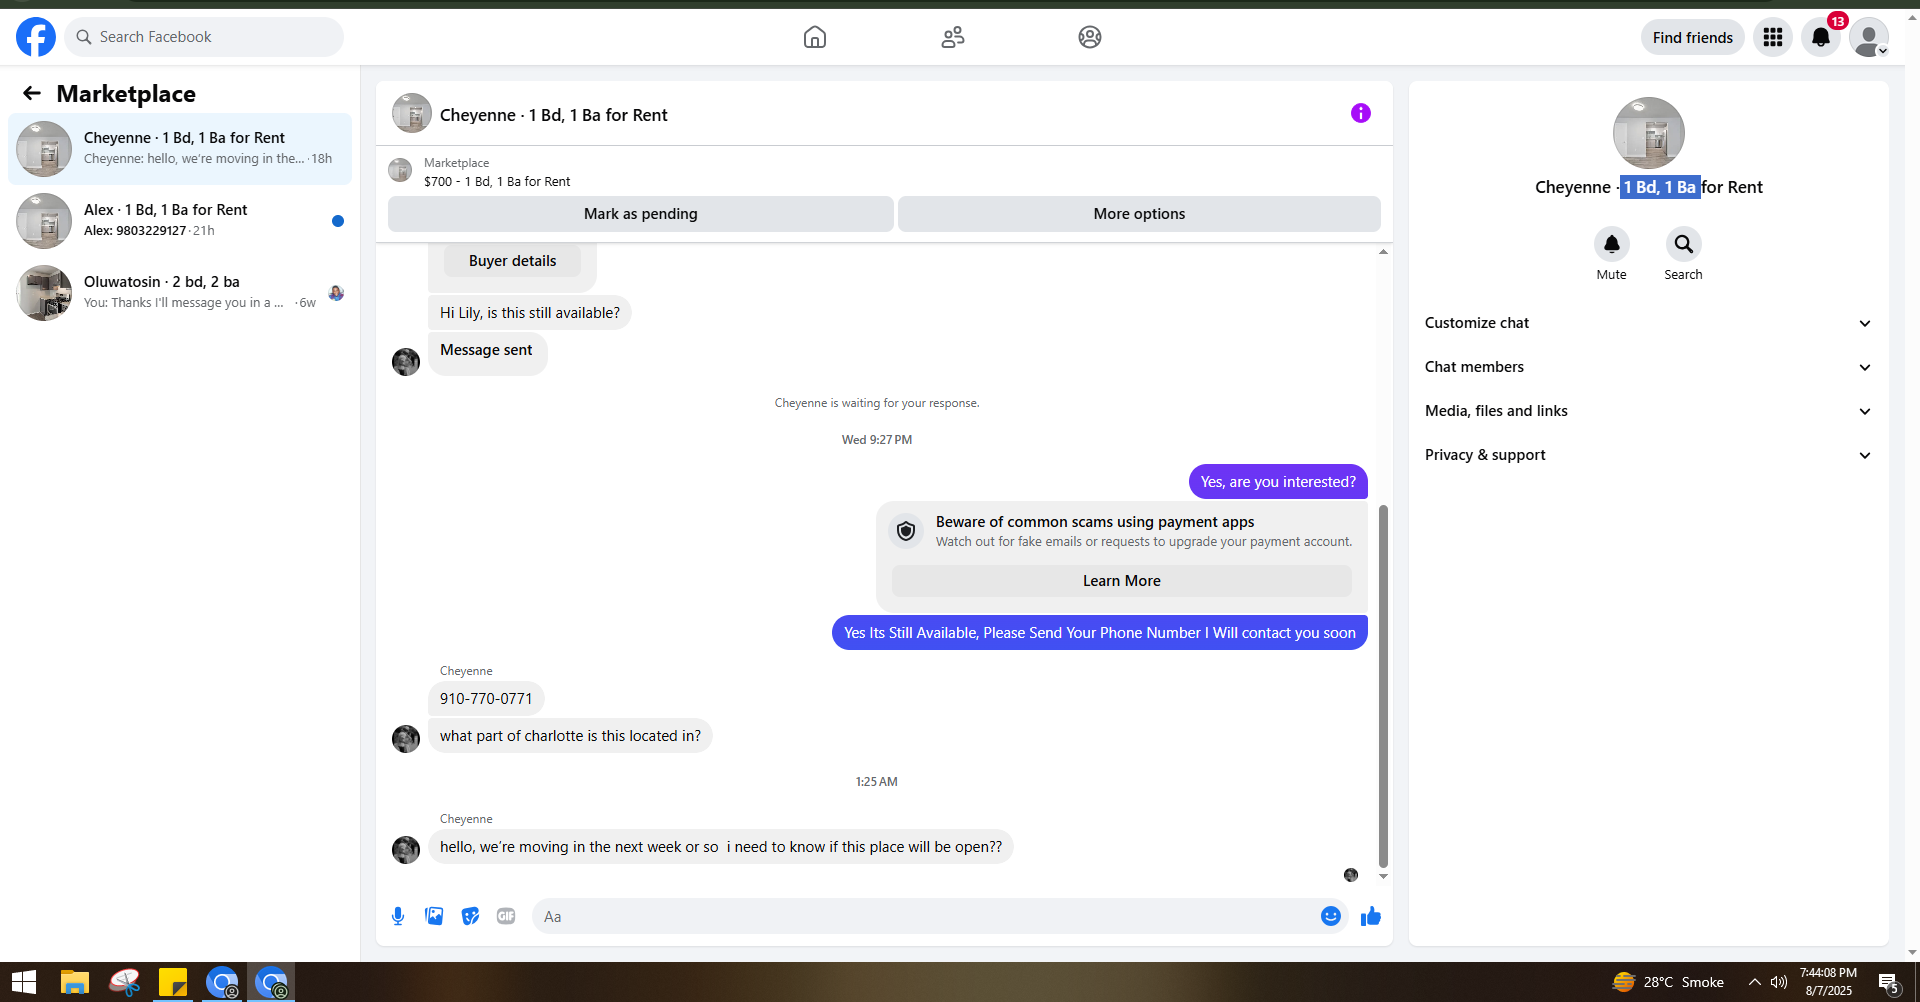Viewport: 1920px width, 1002px height.
Task: Expand Customize chat section
Action: [x=1649, y=323]
